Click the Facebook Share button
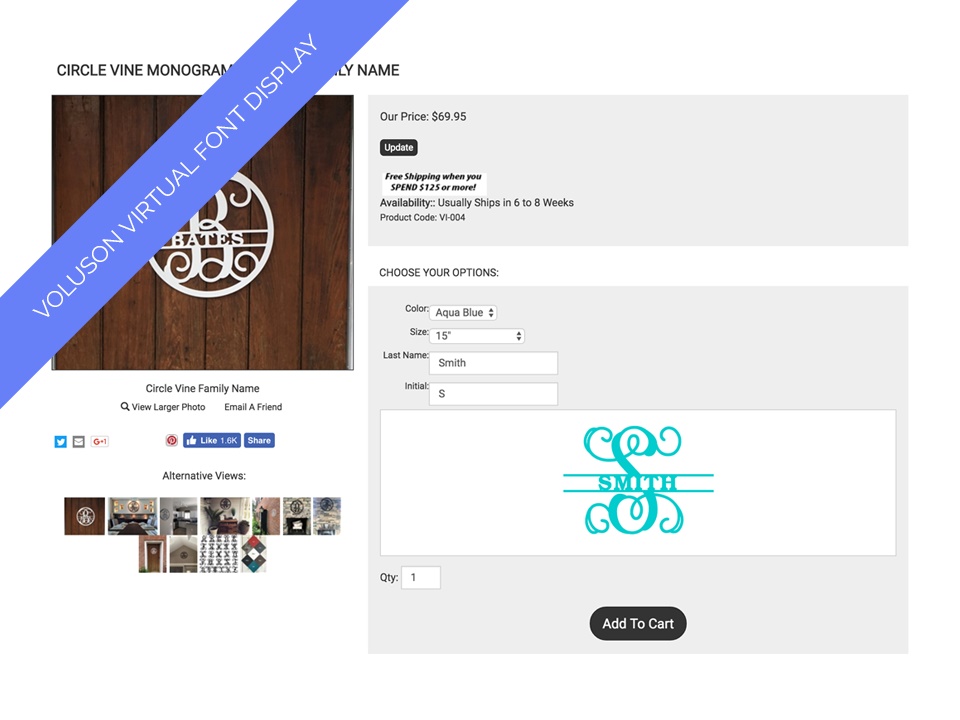 [259, 440]
